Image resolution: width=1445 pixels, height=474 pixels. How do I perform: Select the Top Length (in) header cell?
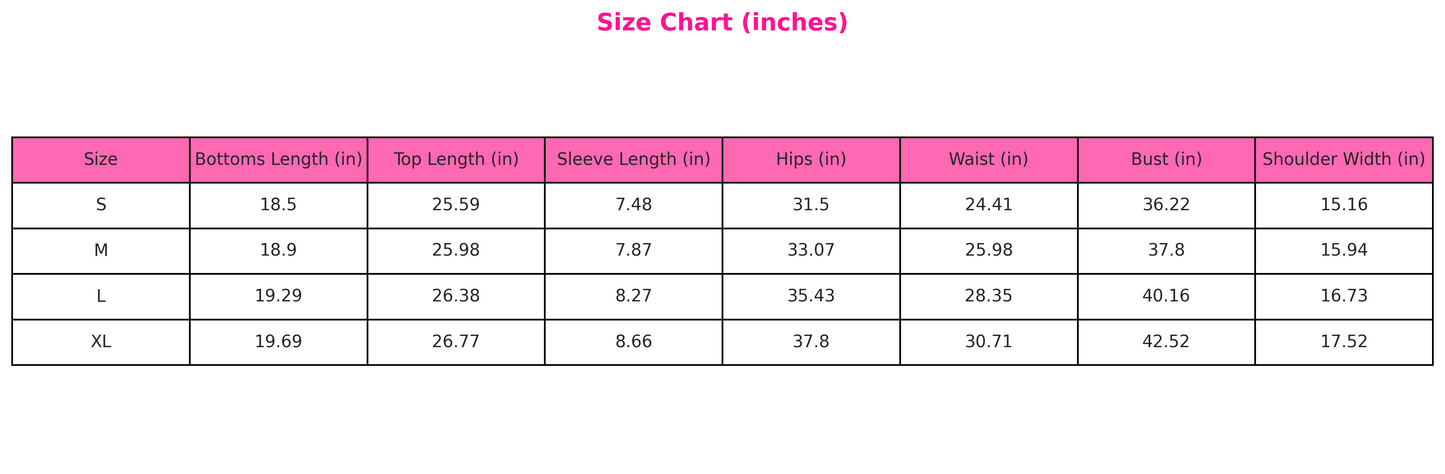(456, 160)
